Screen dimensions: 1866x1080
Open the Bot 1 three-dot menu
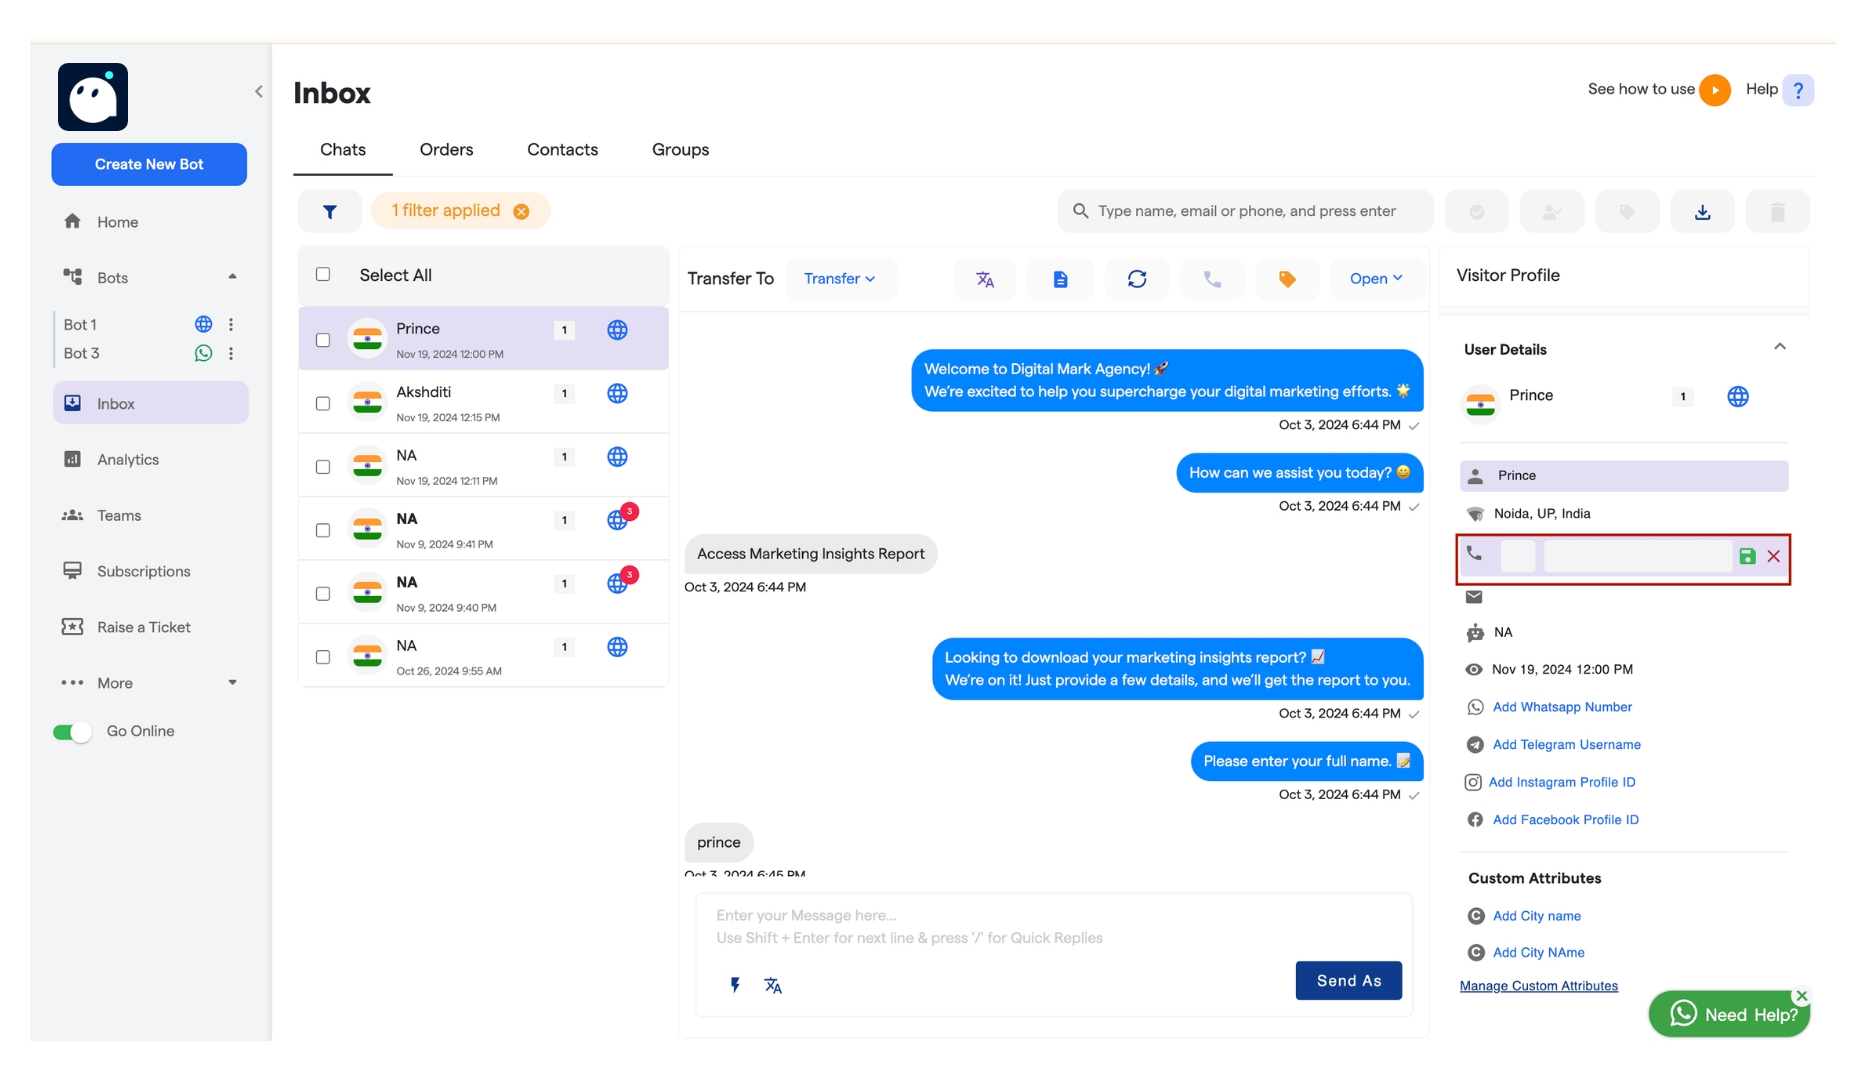(231, 325)
